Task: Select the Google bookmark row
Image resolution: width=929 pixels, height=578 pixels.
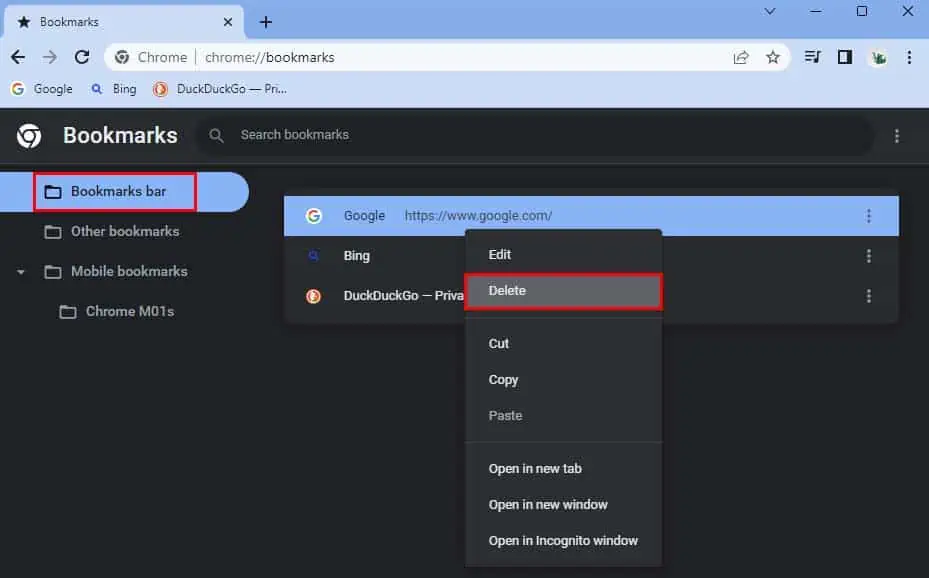Action: (591, 216)
